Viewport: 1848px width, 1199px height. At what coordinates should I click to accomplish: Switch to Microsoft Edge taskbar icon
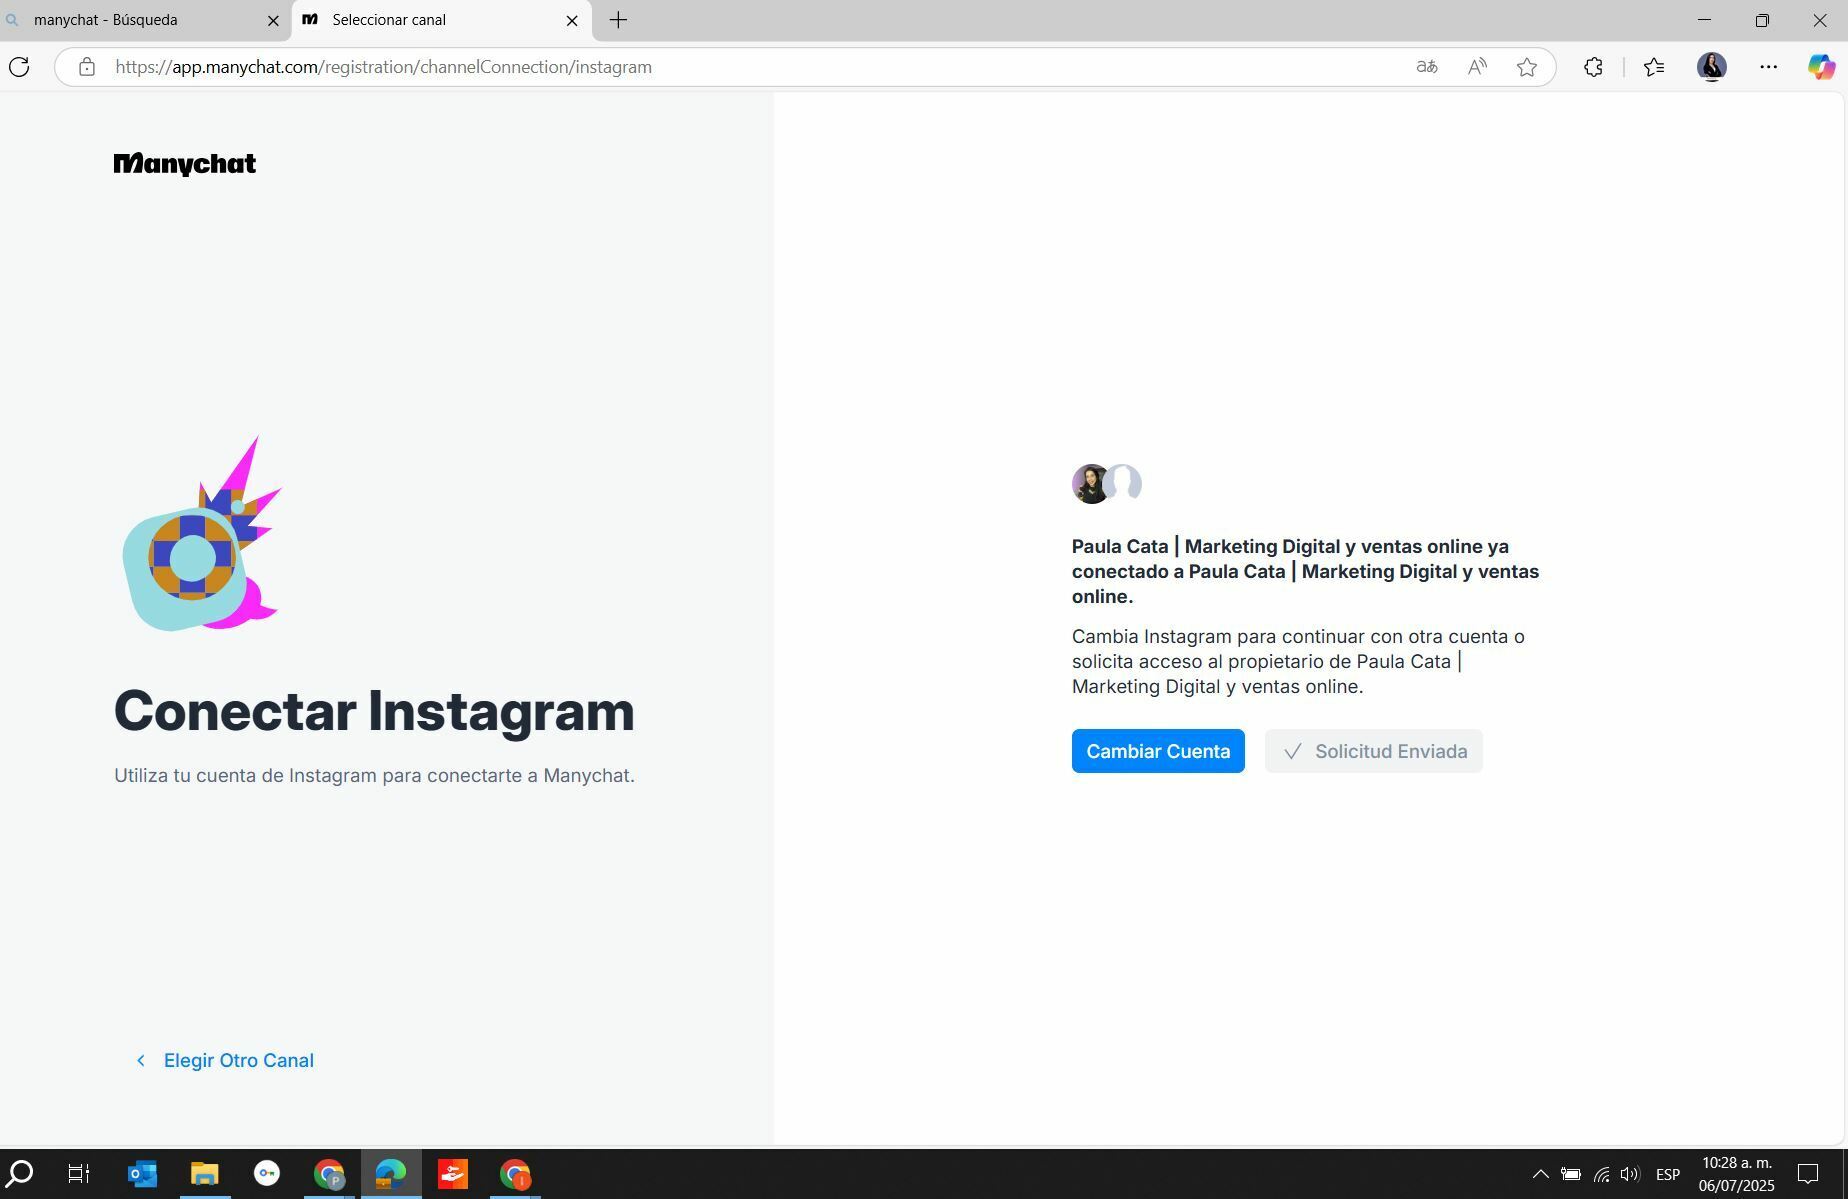click(x=391, y=1173)
